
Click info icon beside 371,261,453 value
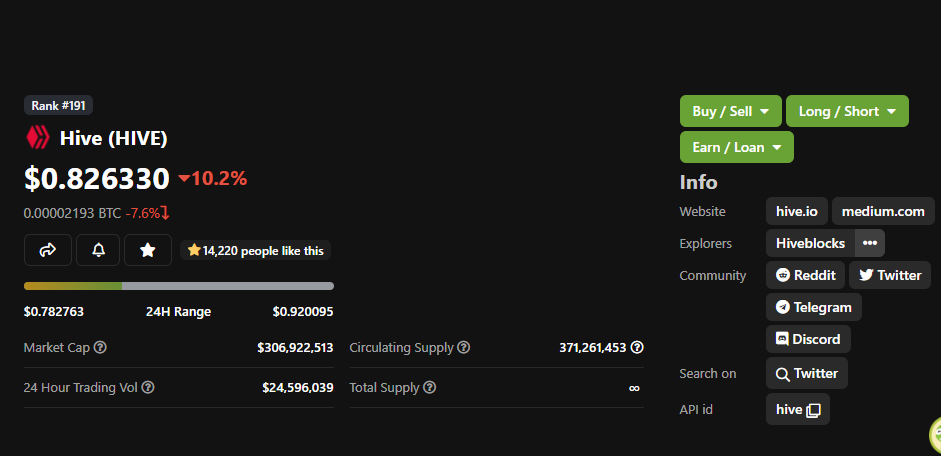pos(637,347)
